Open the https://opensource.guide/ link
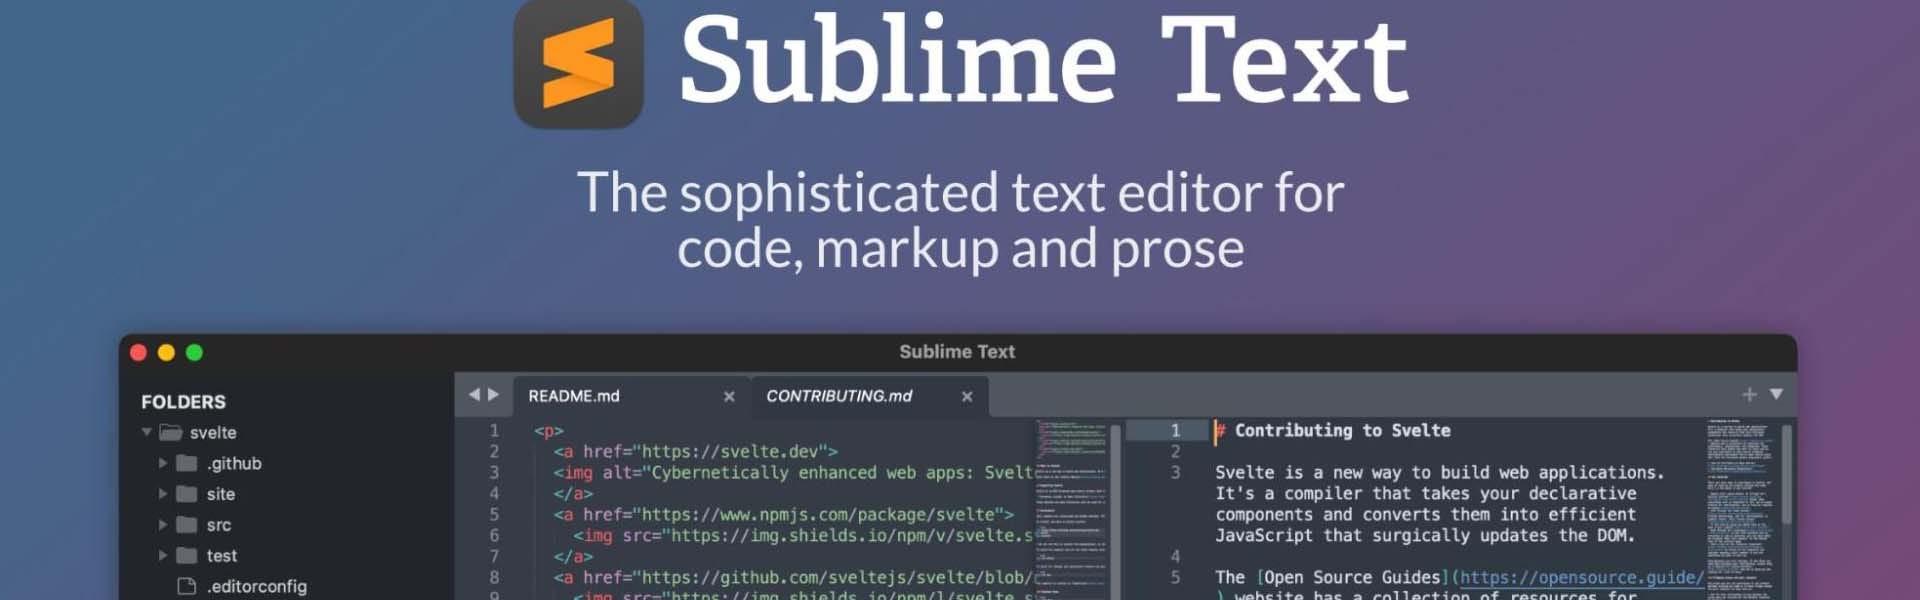This screenshot has width=1920, height=600. point(1582,578)
